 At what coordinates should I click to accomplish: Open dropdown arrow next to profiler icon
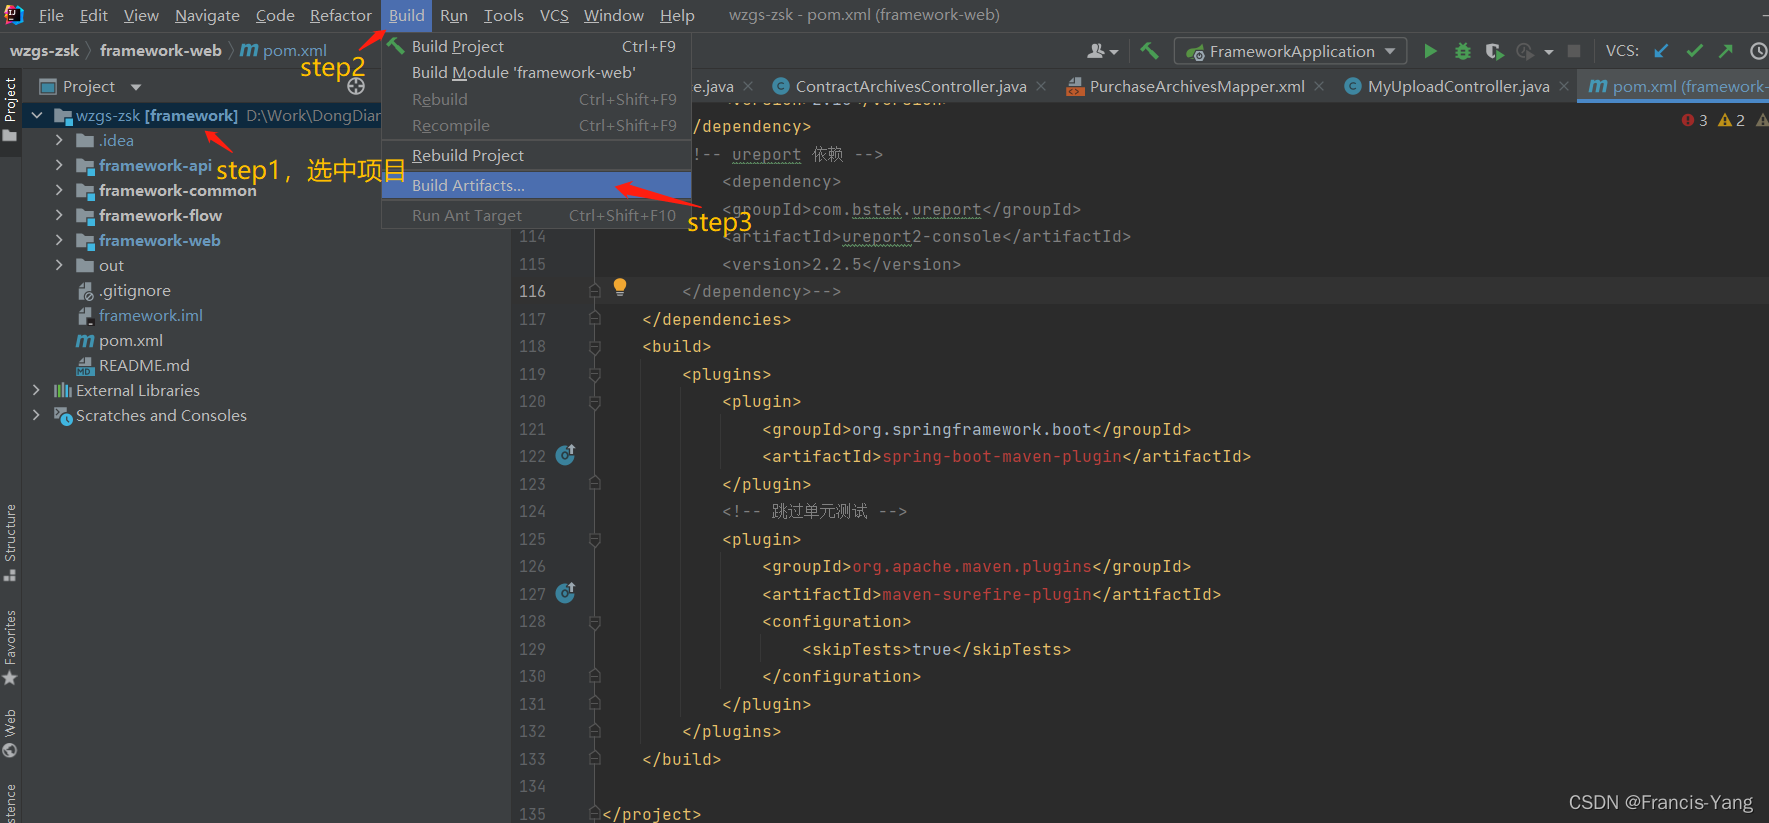coord(1549,52)
